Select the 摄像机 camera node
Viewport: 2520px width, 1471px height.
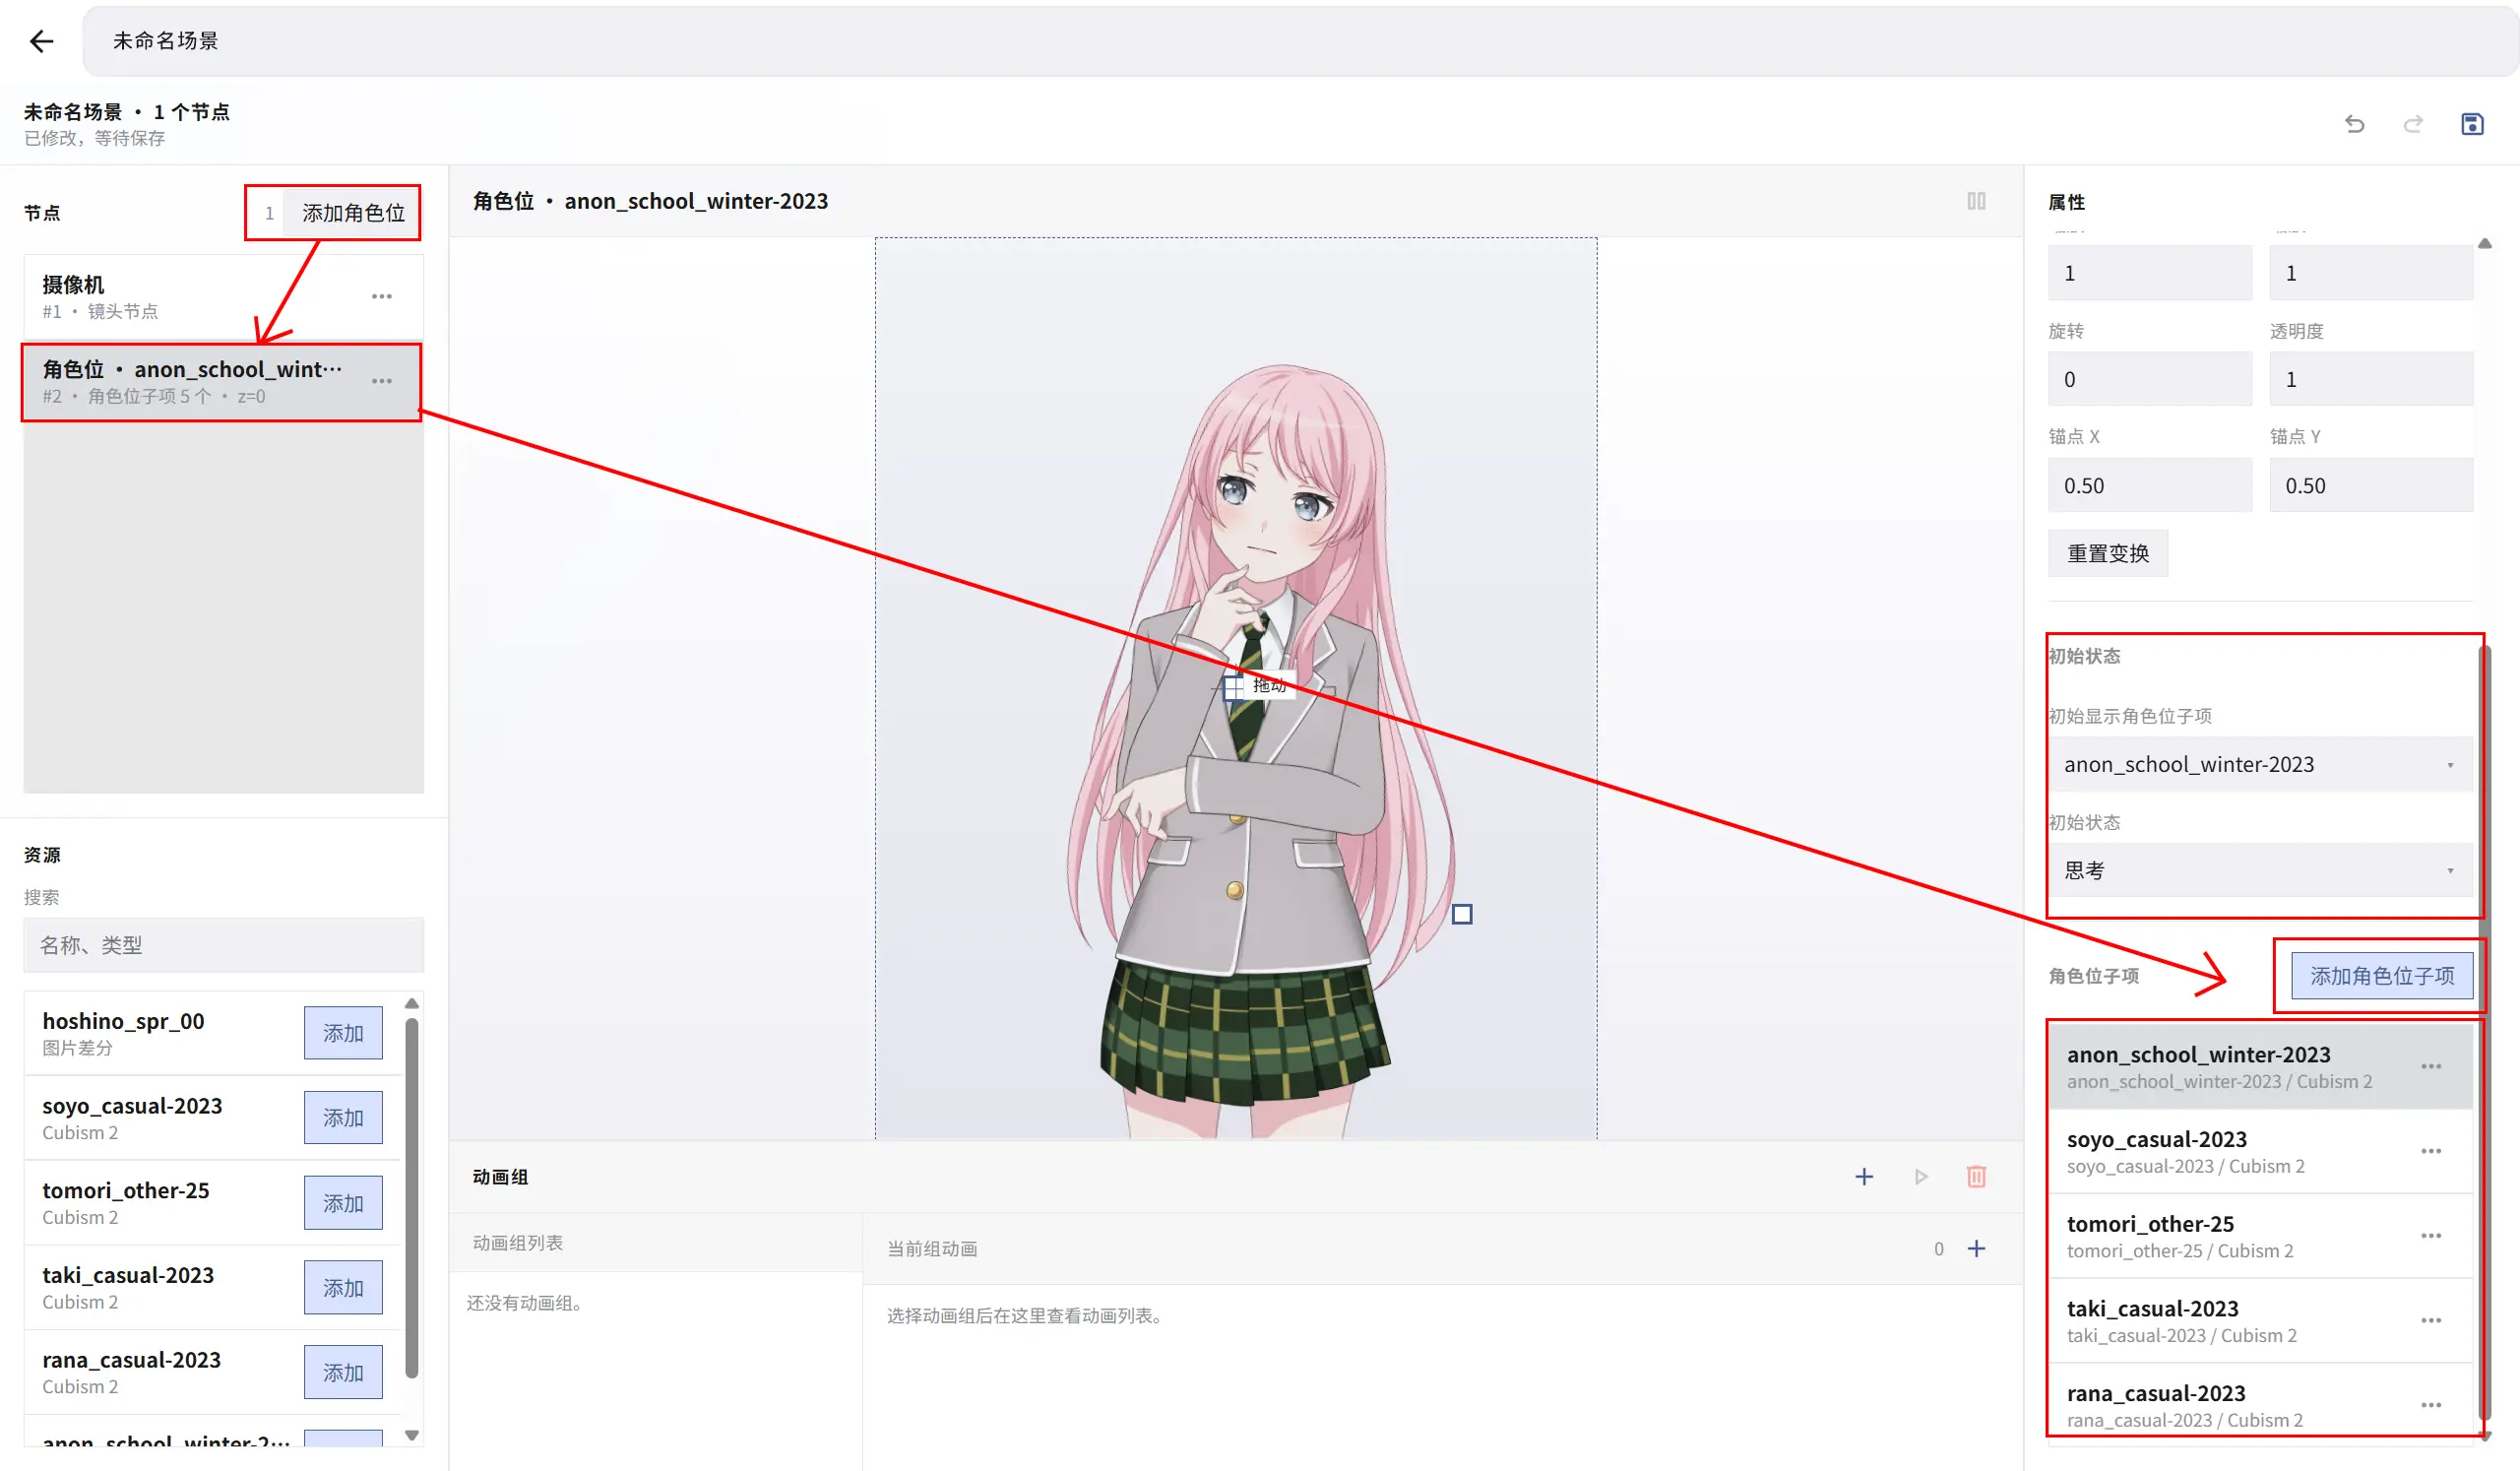[x=223, y=297]
